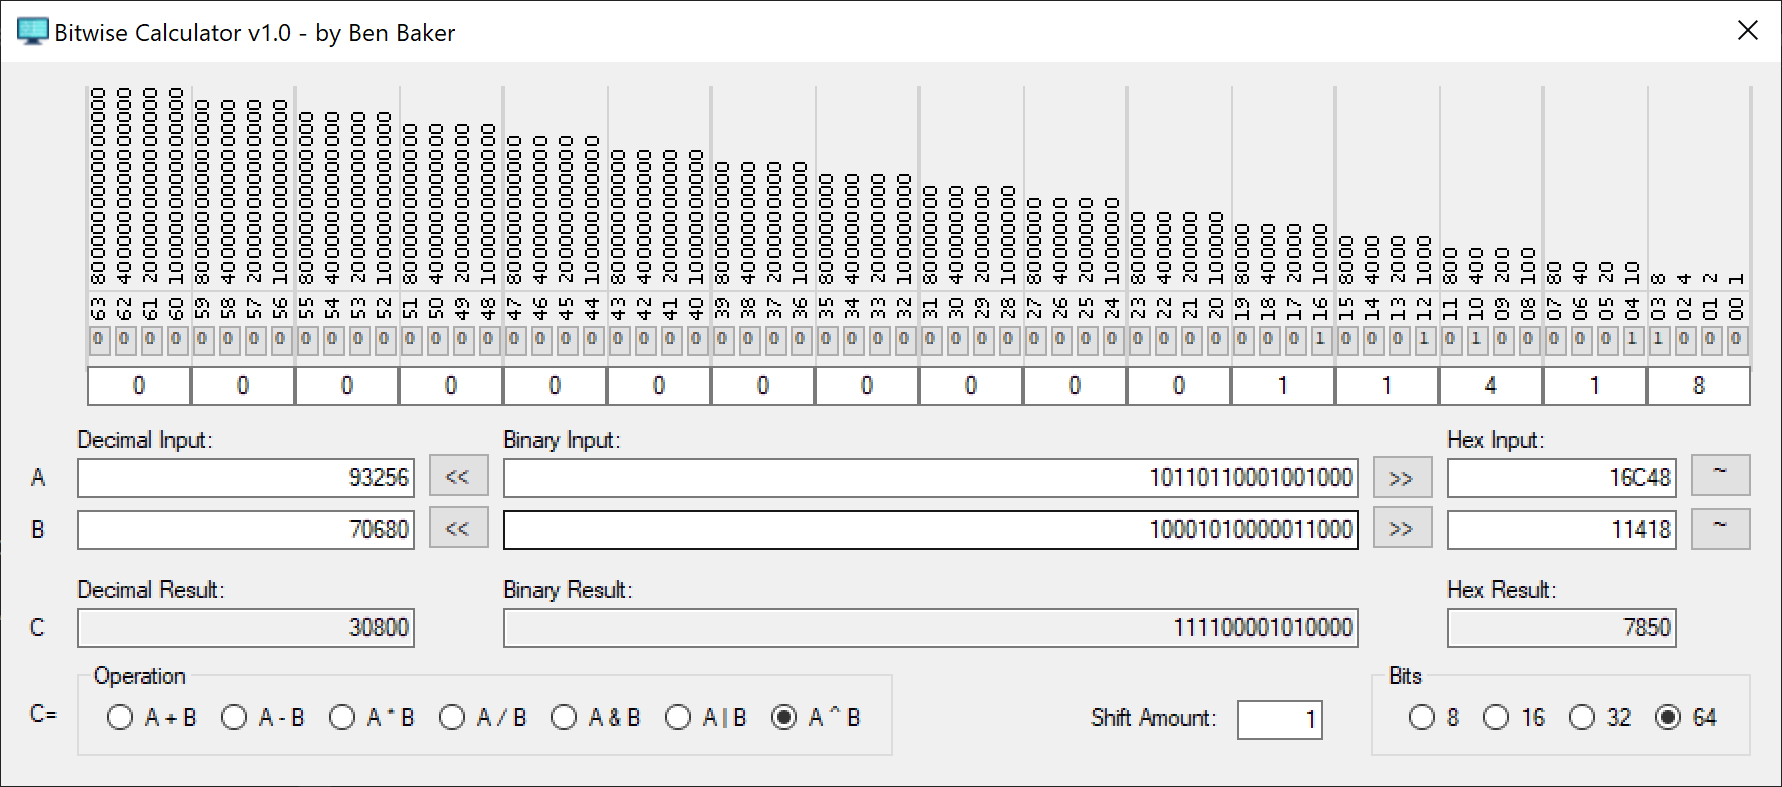This screenshot has height=787, width=1782.
Task: Click the 'Binary Result:' label
Action: (x=568, y=590)
